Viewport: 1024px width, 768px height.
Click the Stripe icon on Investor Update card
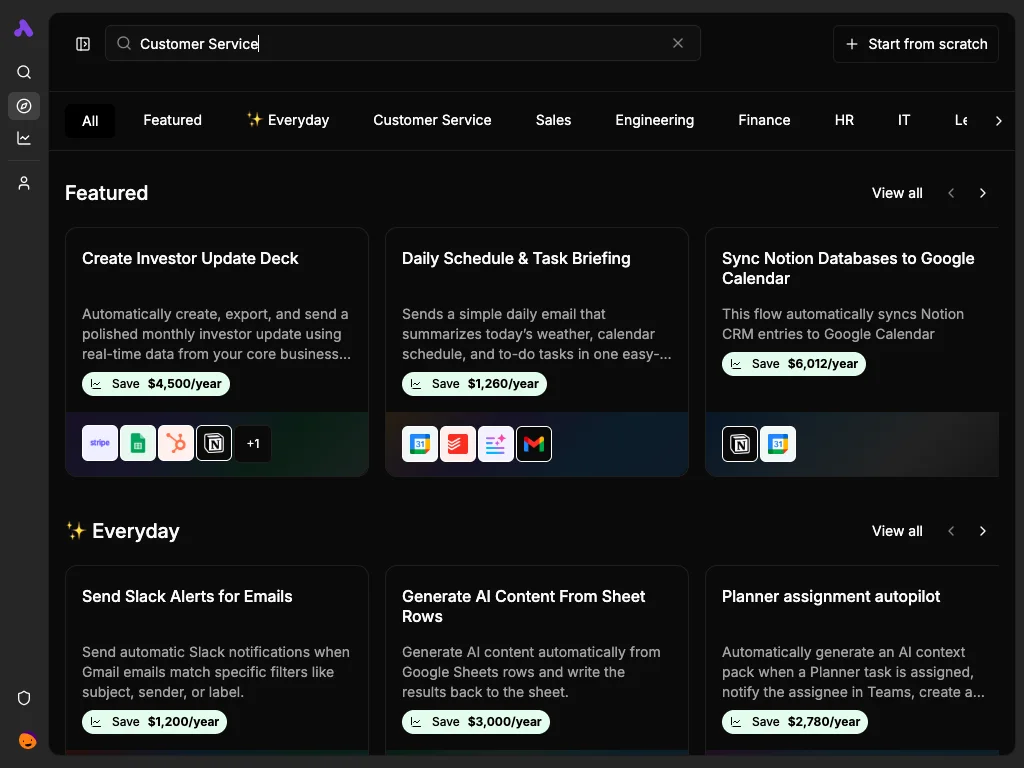100,443
